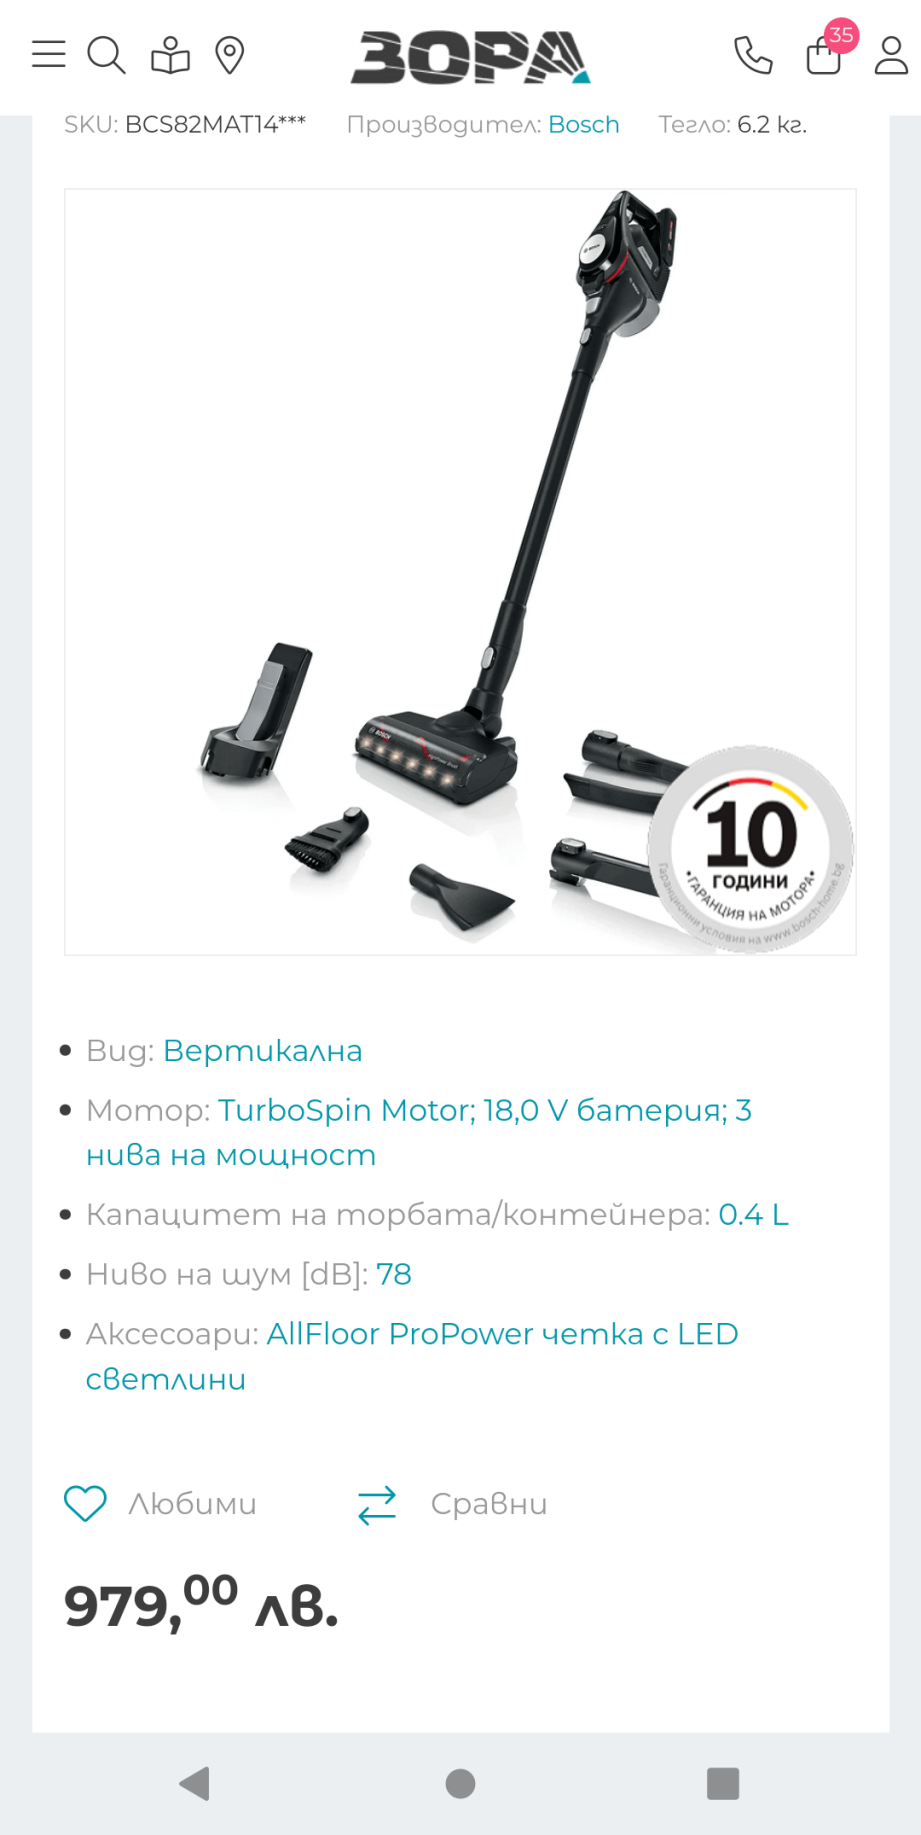Tap the Android recent apps button
The width and height of the screenshot is (921, 1835).
click(x=723, y=1783)
